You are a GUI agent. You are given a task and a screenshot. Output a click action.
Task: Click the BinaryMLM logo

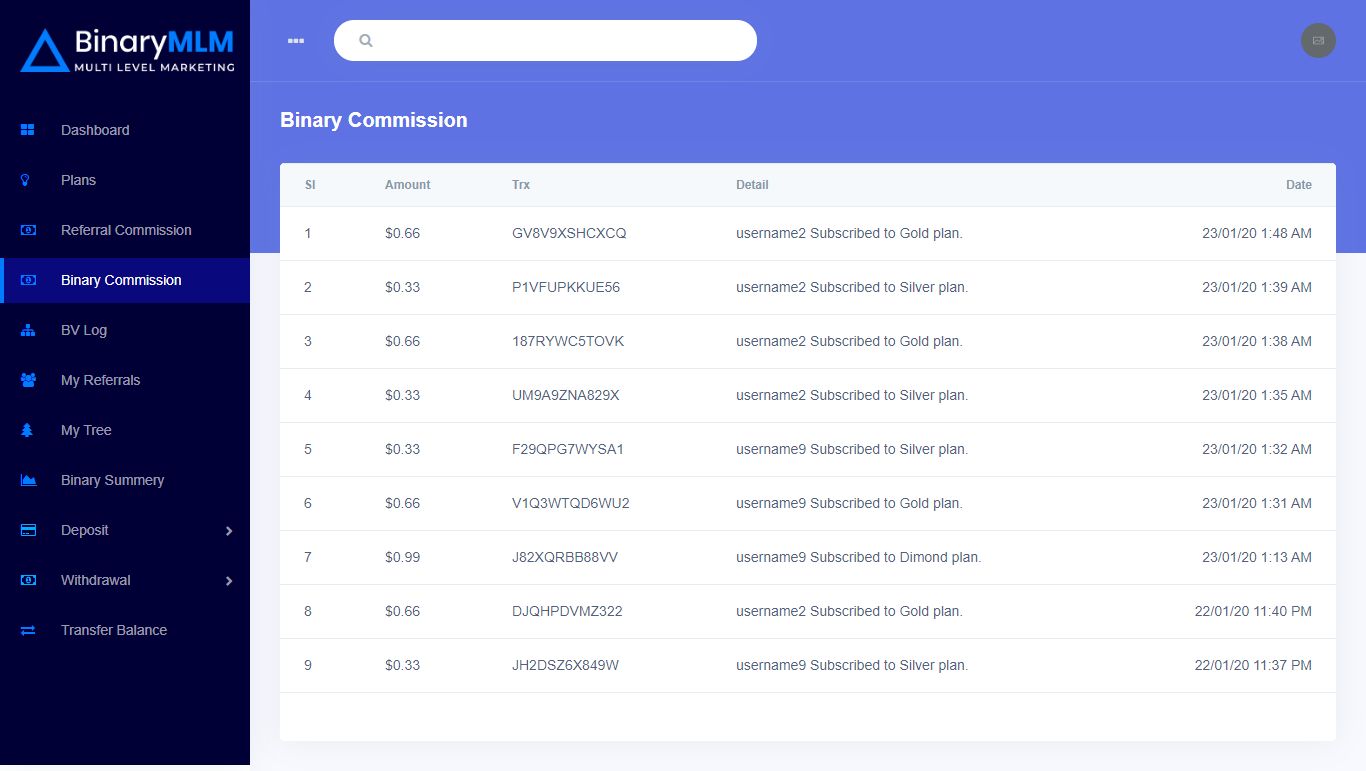point(127,50)
